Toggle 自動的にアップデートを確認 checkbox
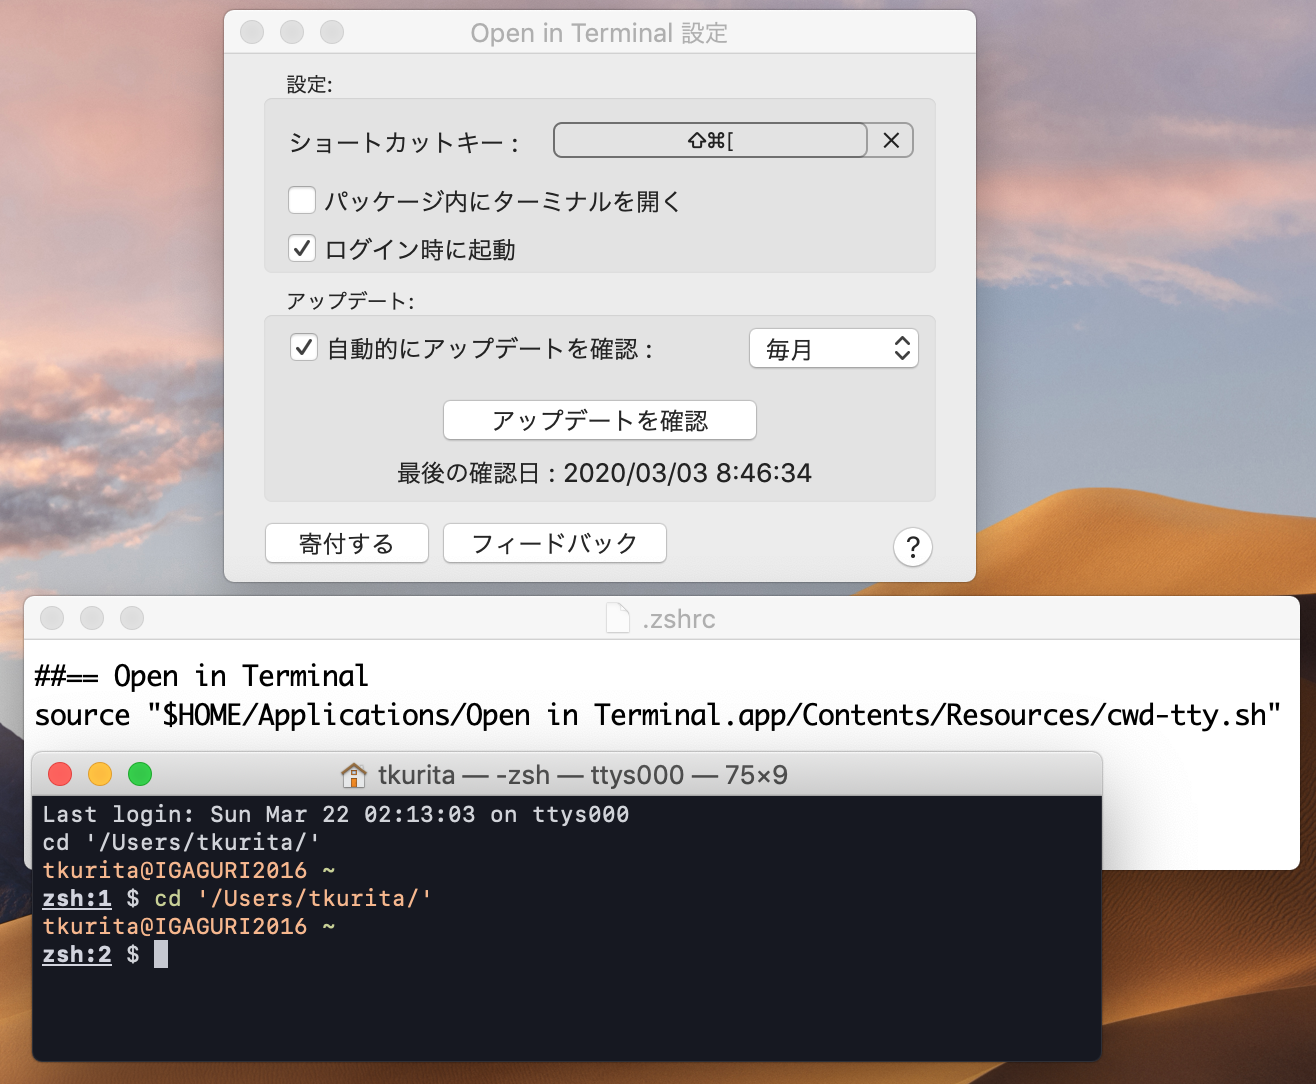Viewport: 1316px width, 1084px height. click(x=304, y=348)
